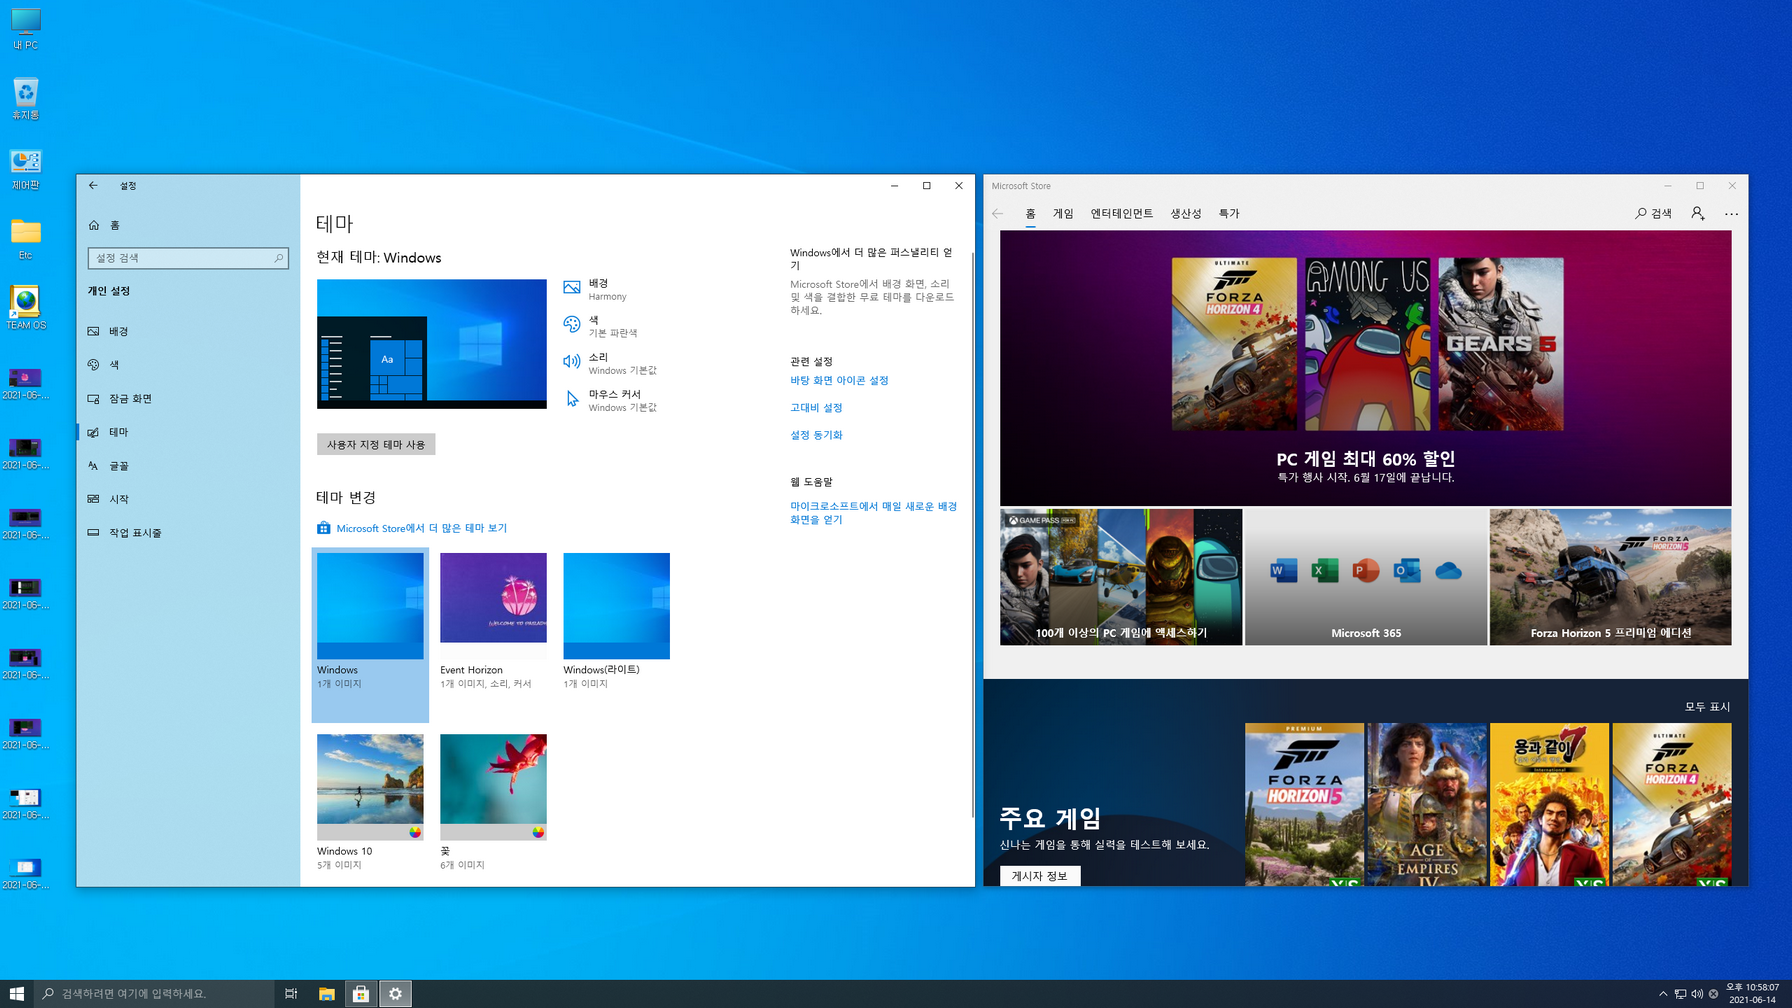This screenshot has height=1008, width=1792.
Task: Switch to the 특가 tab
Action: point(1229,213)
